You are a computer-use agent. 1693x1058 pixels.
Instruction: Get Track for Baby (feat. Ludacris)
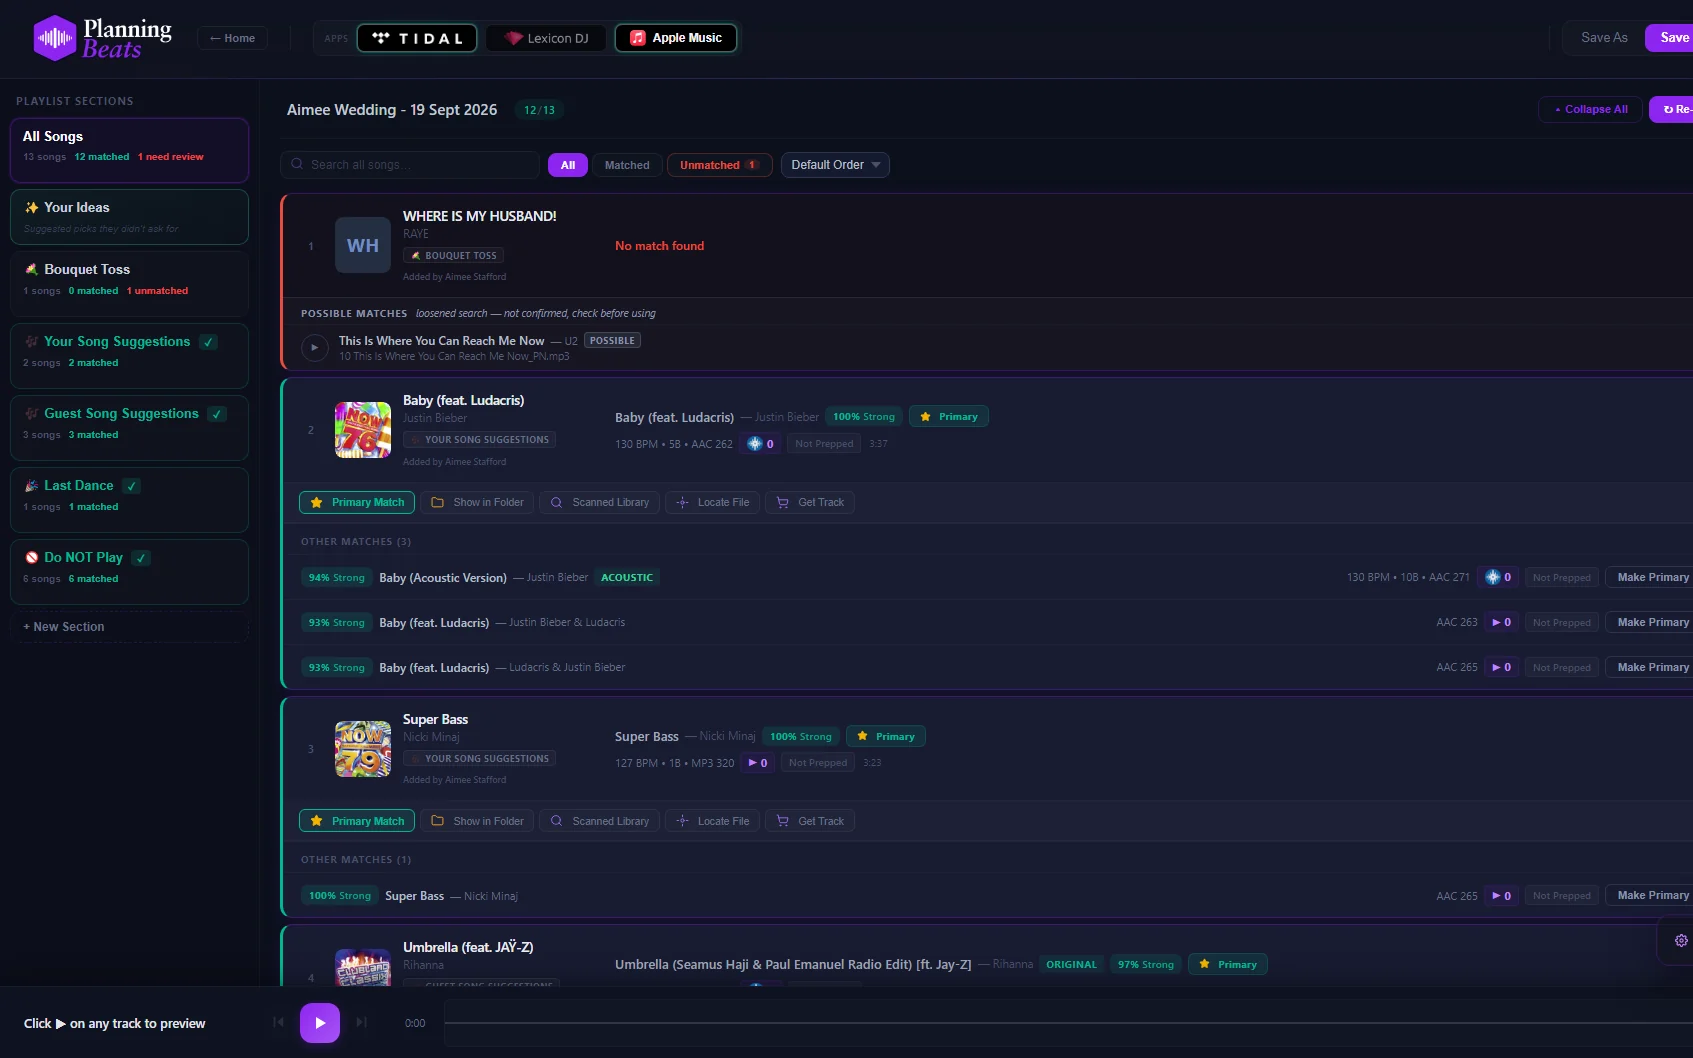[x=810, y=502]
